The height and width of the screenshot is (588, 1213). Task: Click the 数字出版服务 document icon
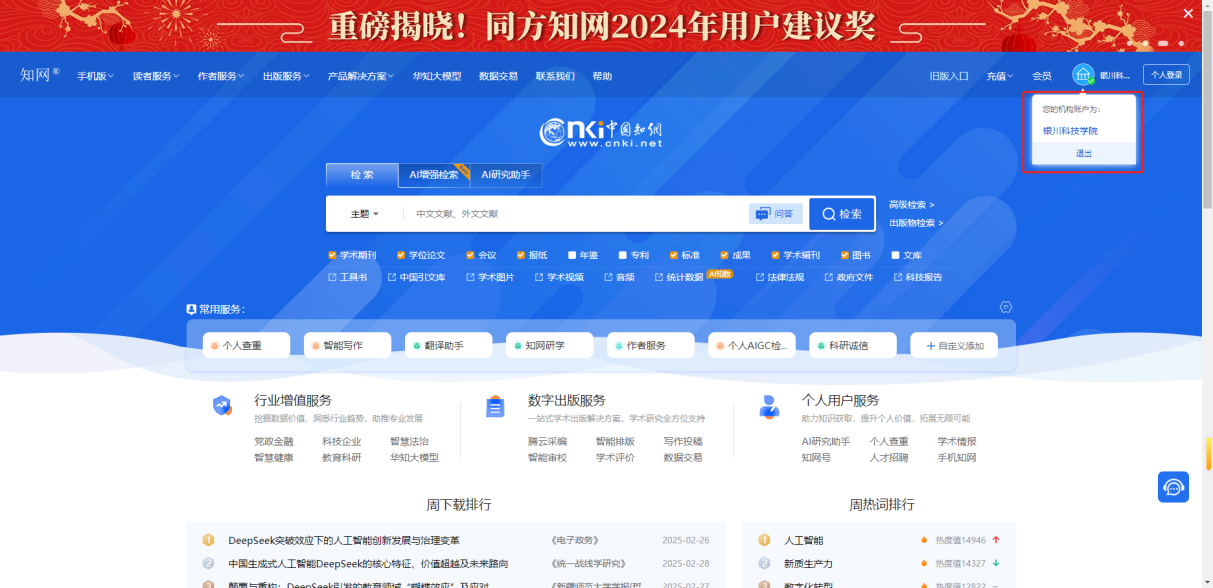(x=495, y=406)
